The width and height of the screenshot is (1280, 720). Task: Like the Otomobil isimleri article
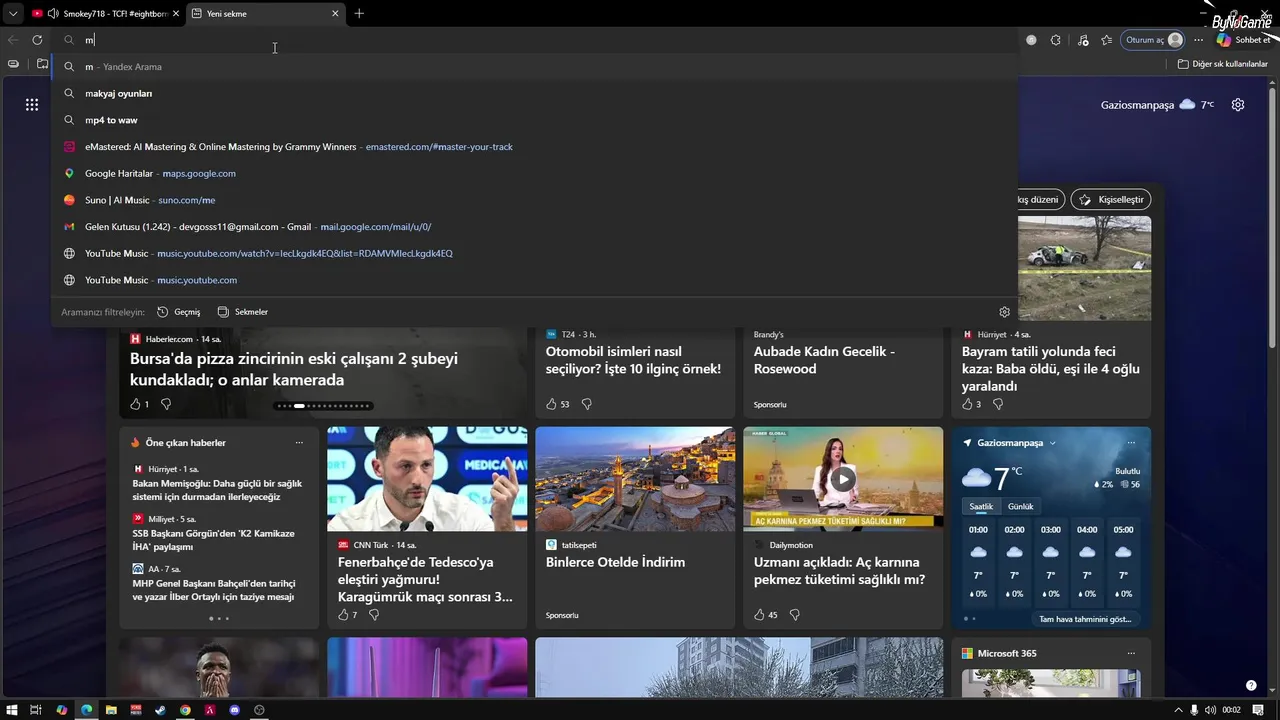coord(551,404)
